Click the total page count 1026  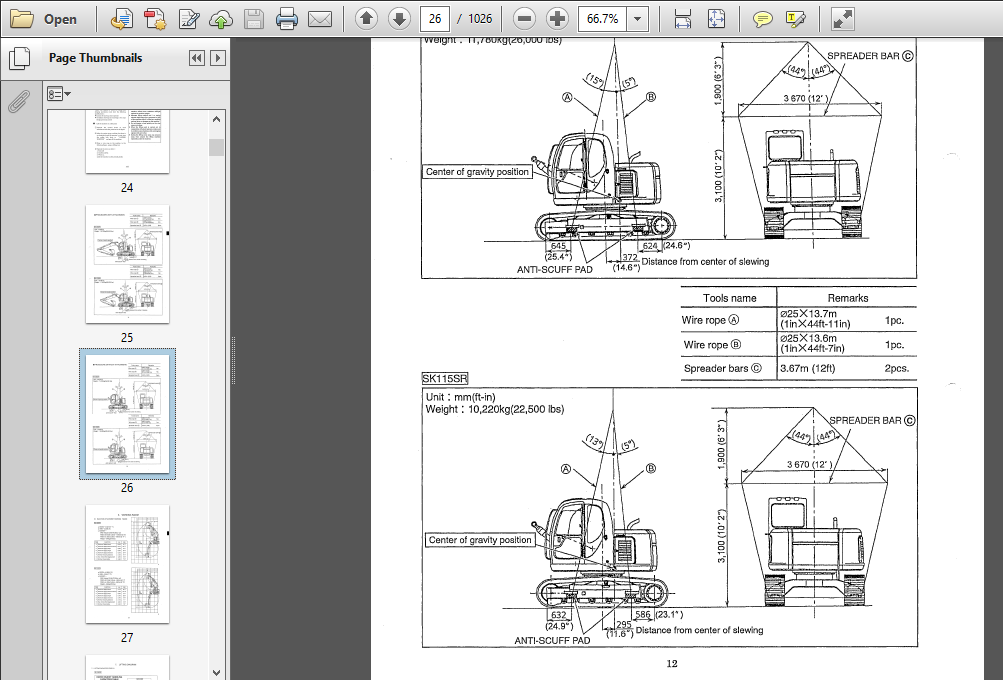[480, 19]
